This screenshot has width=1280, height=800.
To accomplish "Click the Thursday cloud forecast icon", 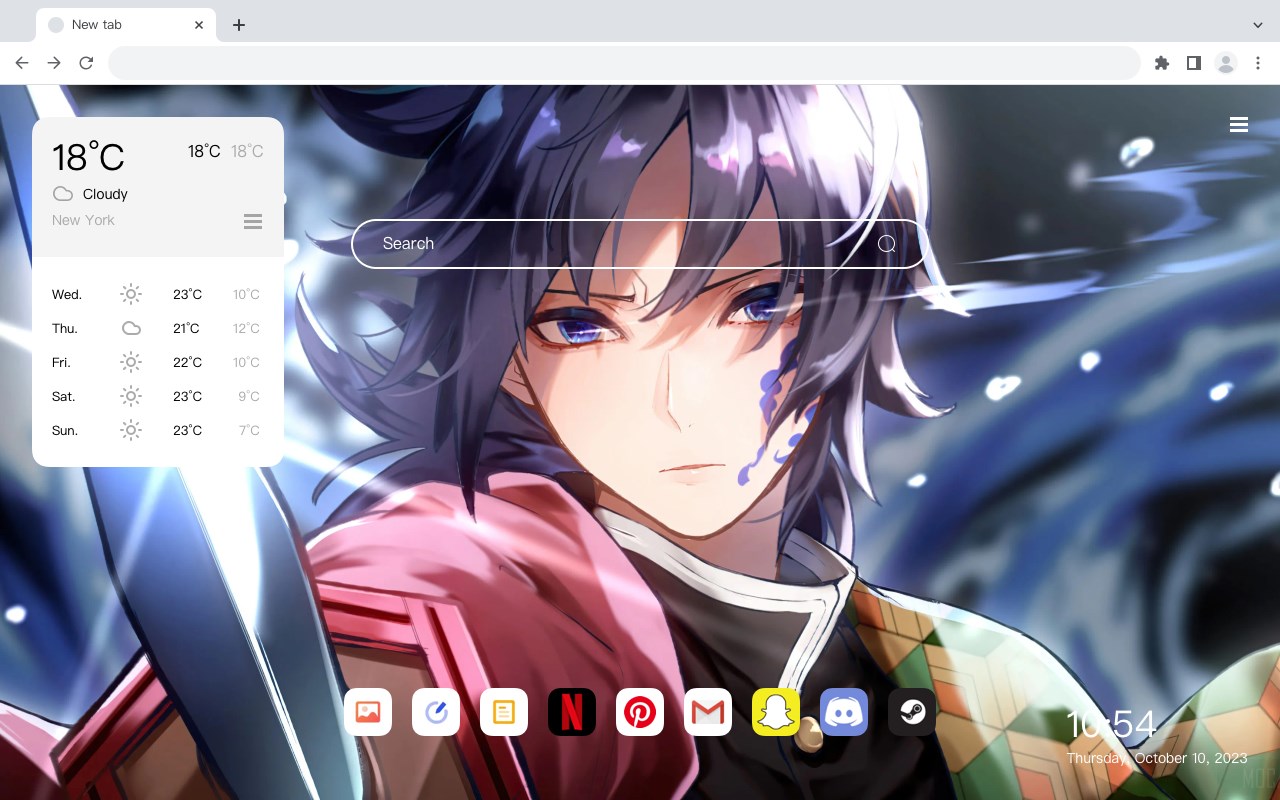I will [131, 328].
